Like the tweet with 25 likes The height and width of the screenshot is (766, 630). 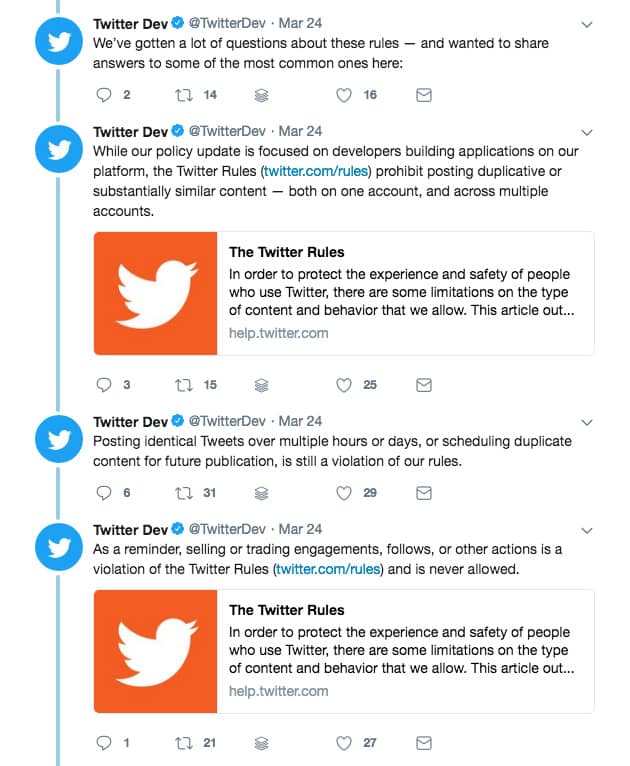[x=344, y=384]
